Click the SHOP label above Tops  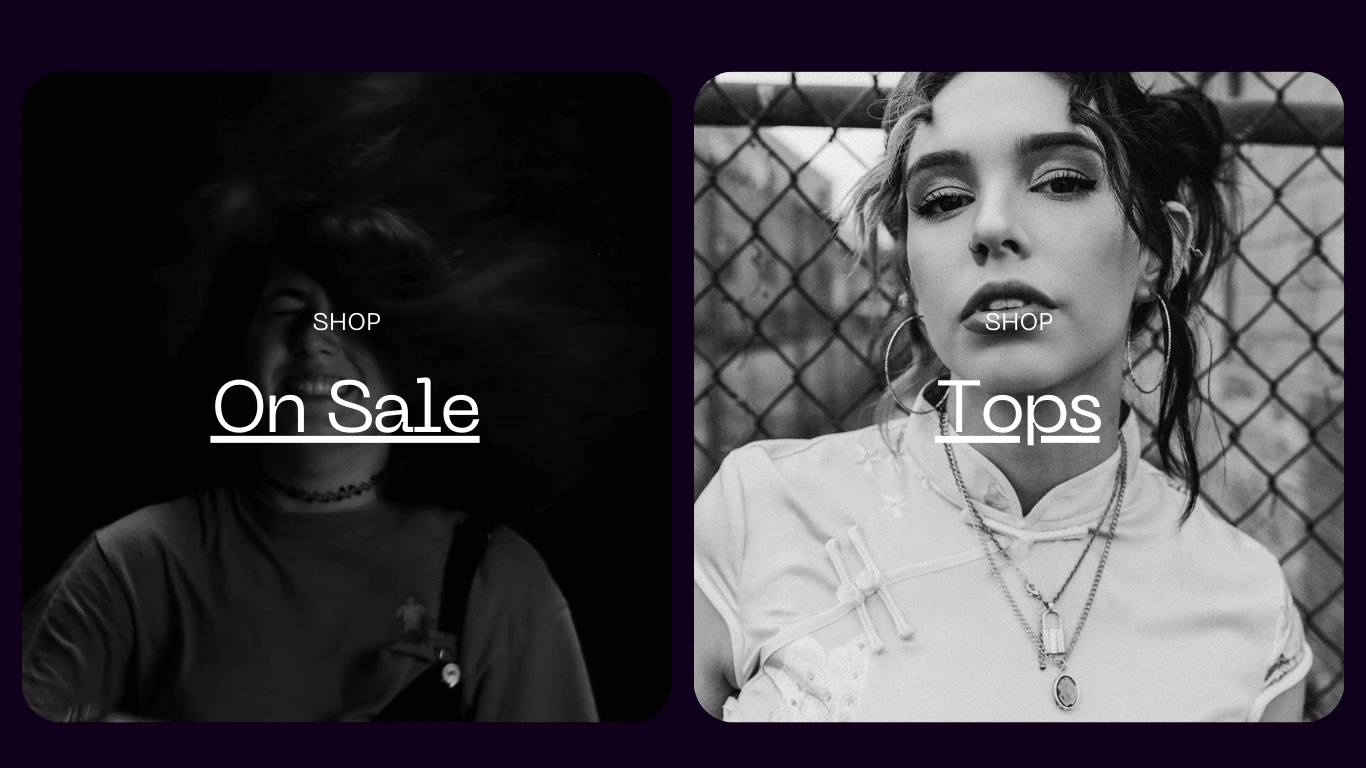coord(1018,322)
